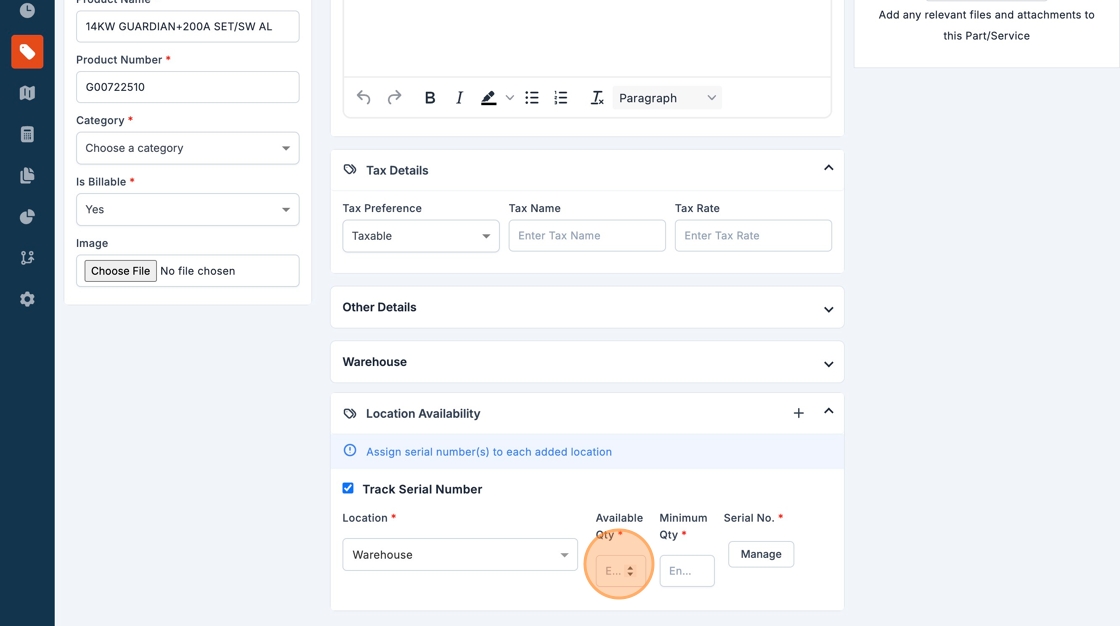The width and height of the screenshot is (1120, 626).
Task: Open the settings gear in sidebar
Action: [27, 299]
